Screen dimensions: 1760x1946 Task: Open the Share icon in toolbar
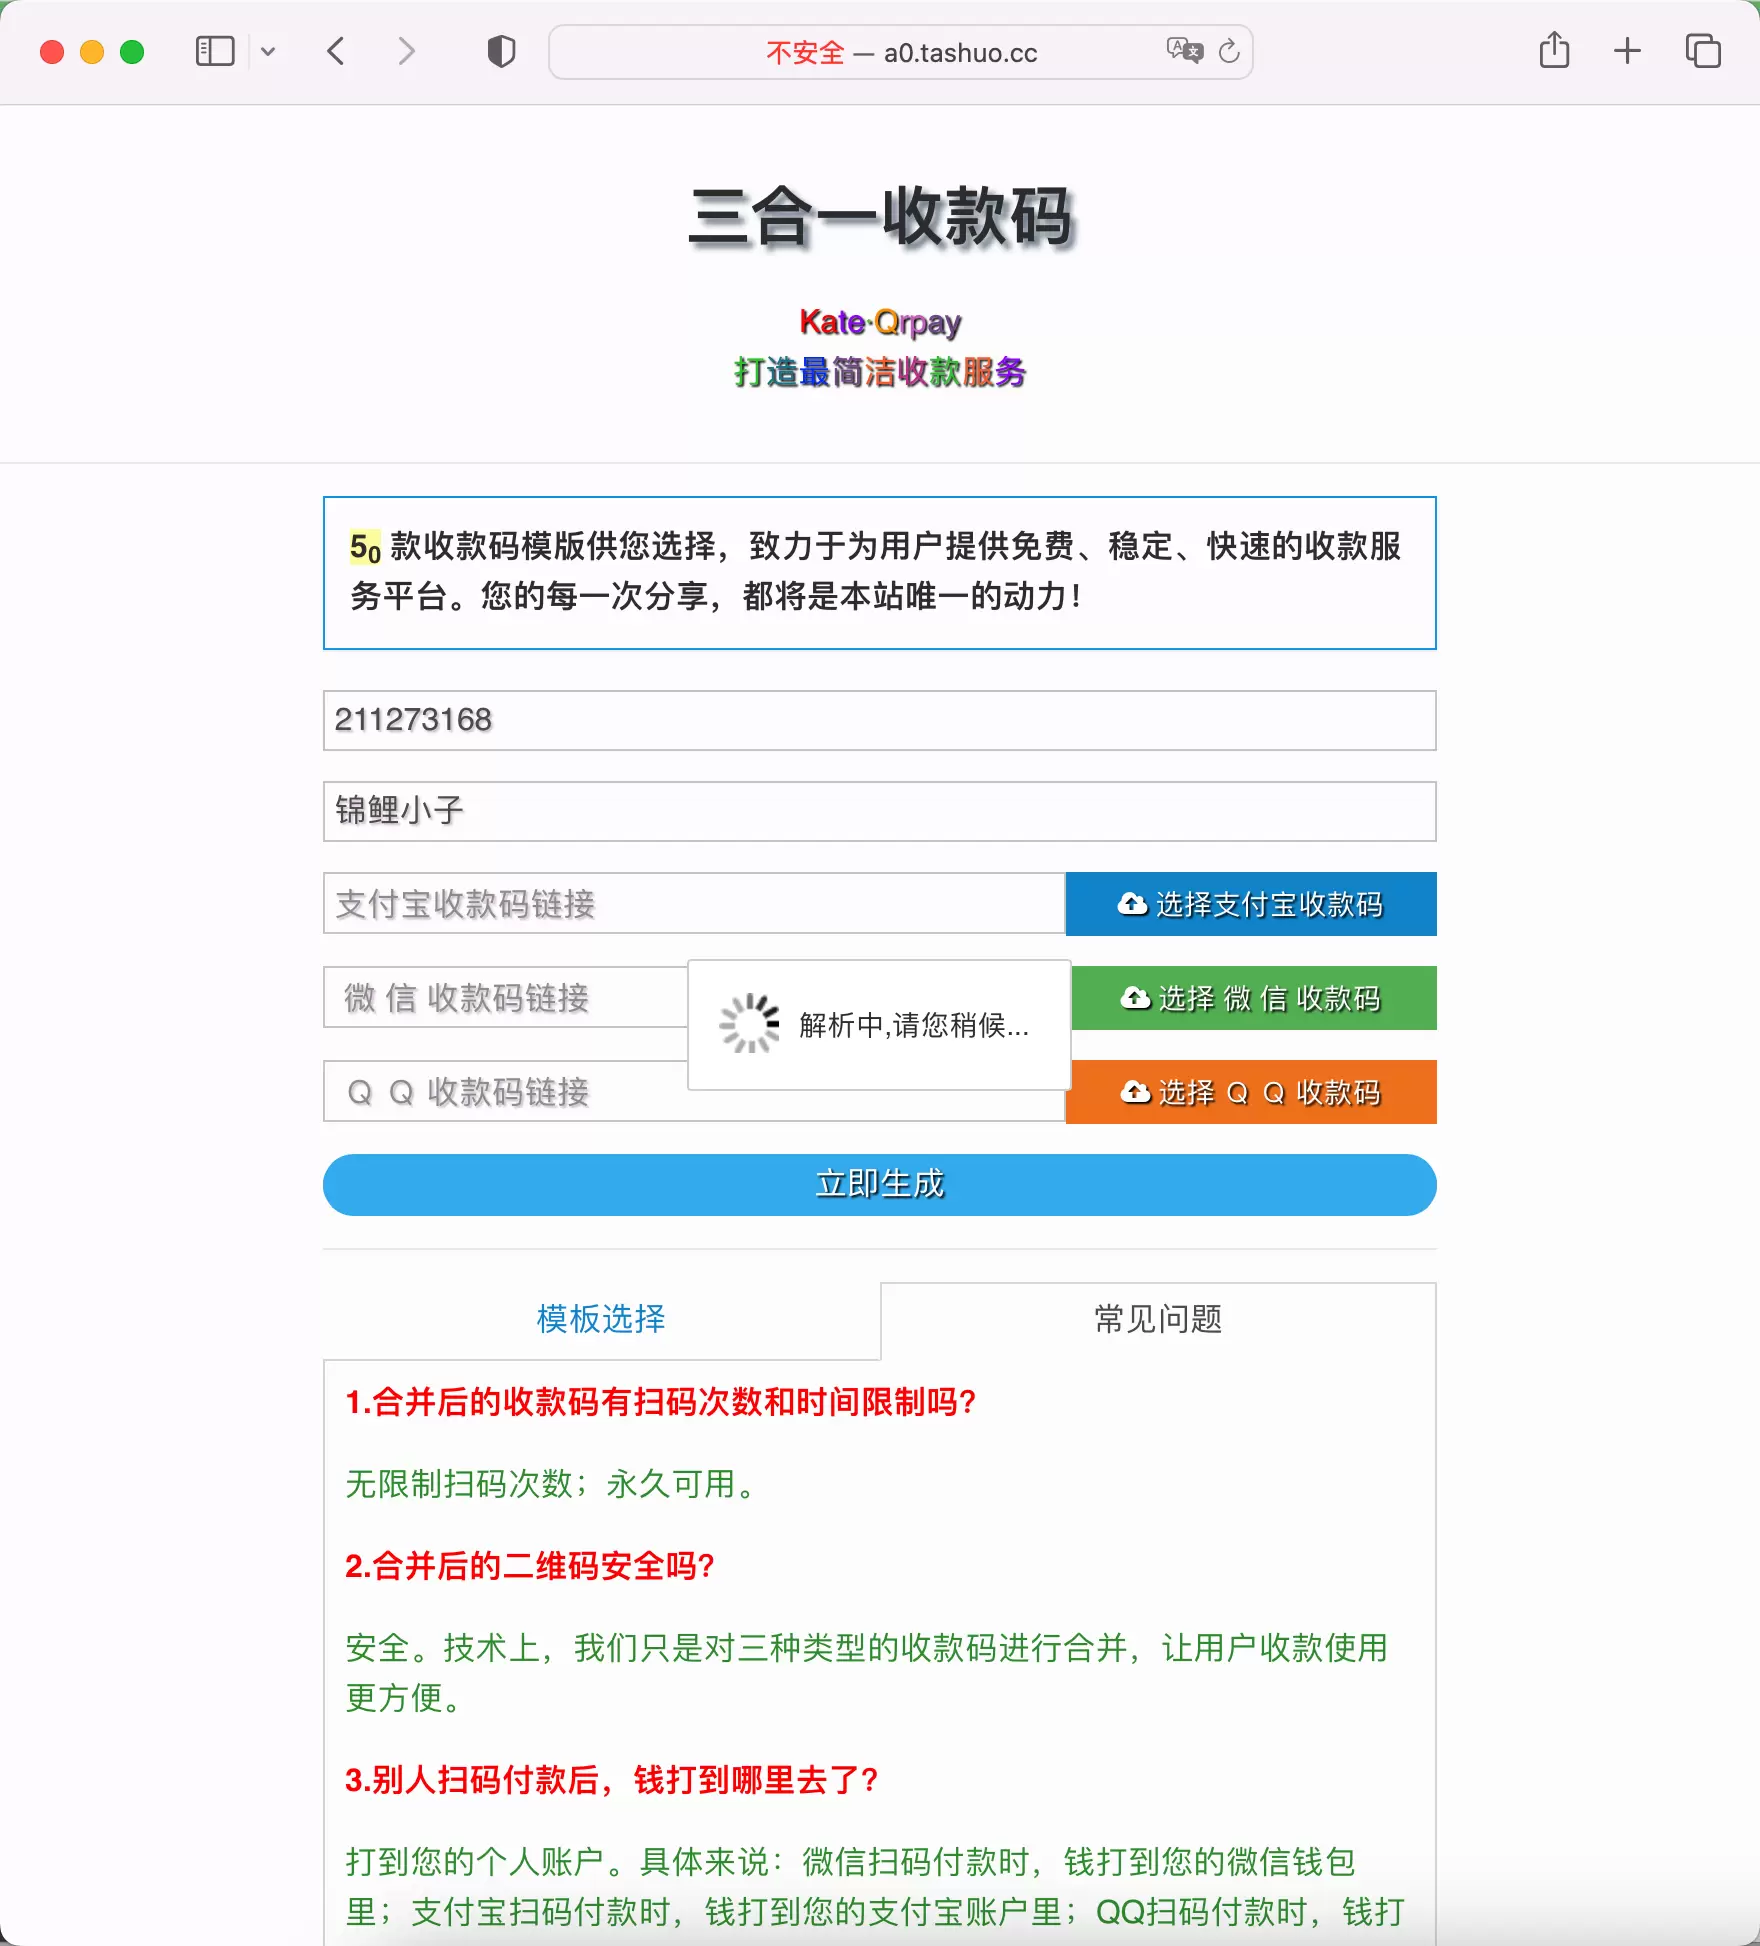pyautogui.click(x=1554, y=49)
